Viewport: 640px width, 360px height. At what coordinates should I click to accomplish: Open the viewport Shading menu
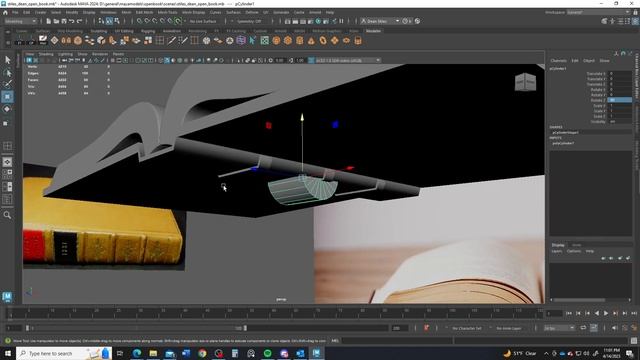pyautogui.click(x=46, y=54)
